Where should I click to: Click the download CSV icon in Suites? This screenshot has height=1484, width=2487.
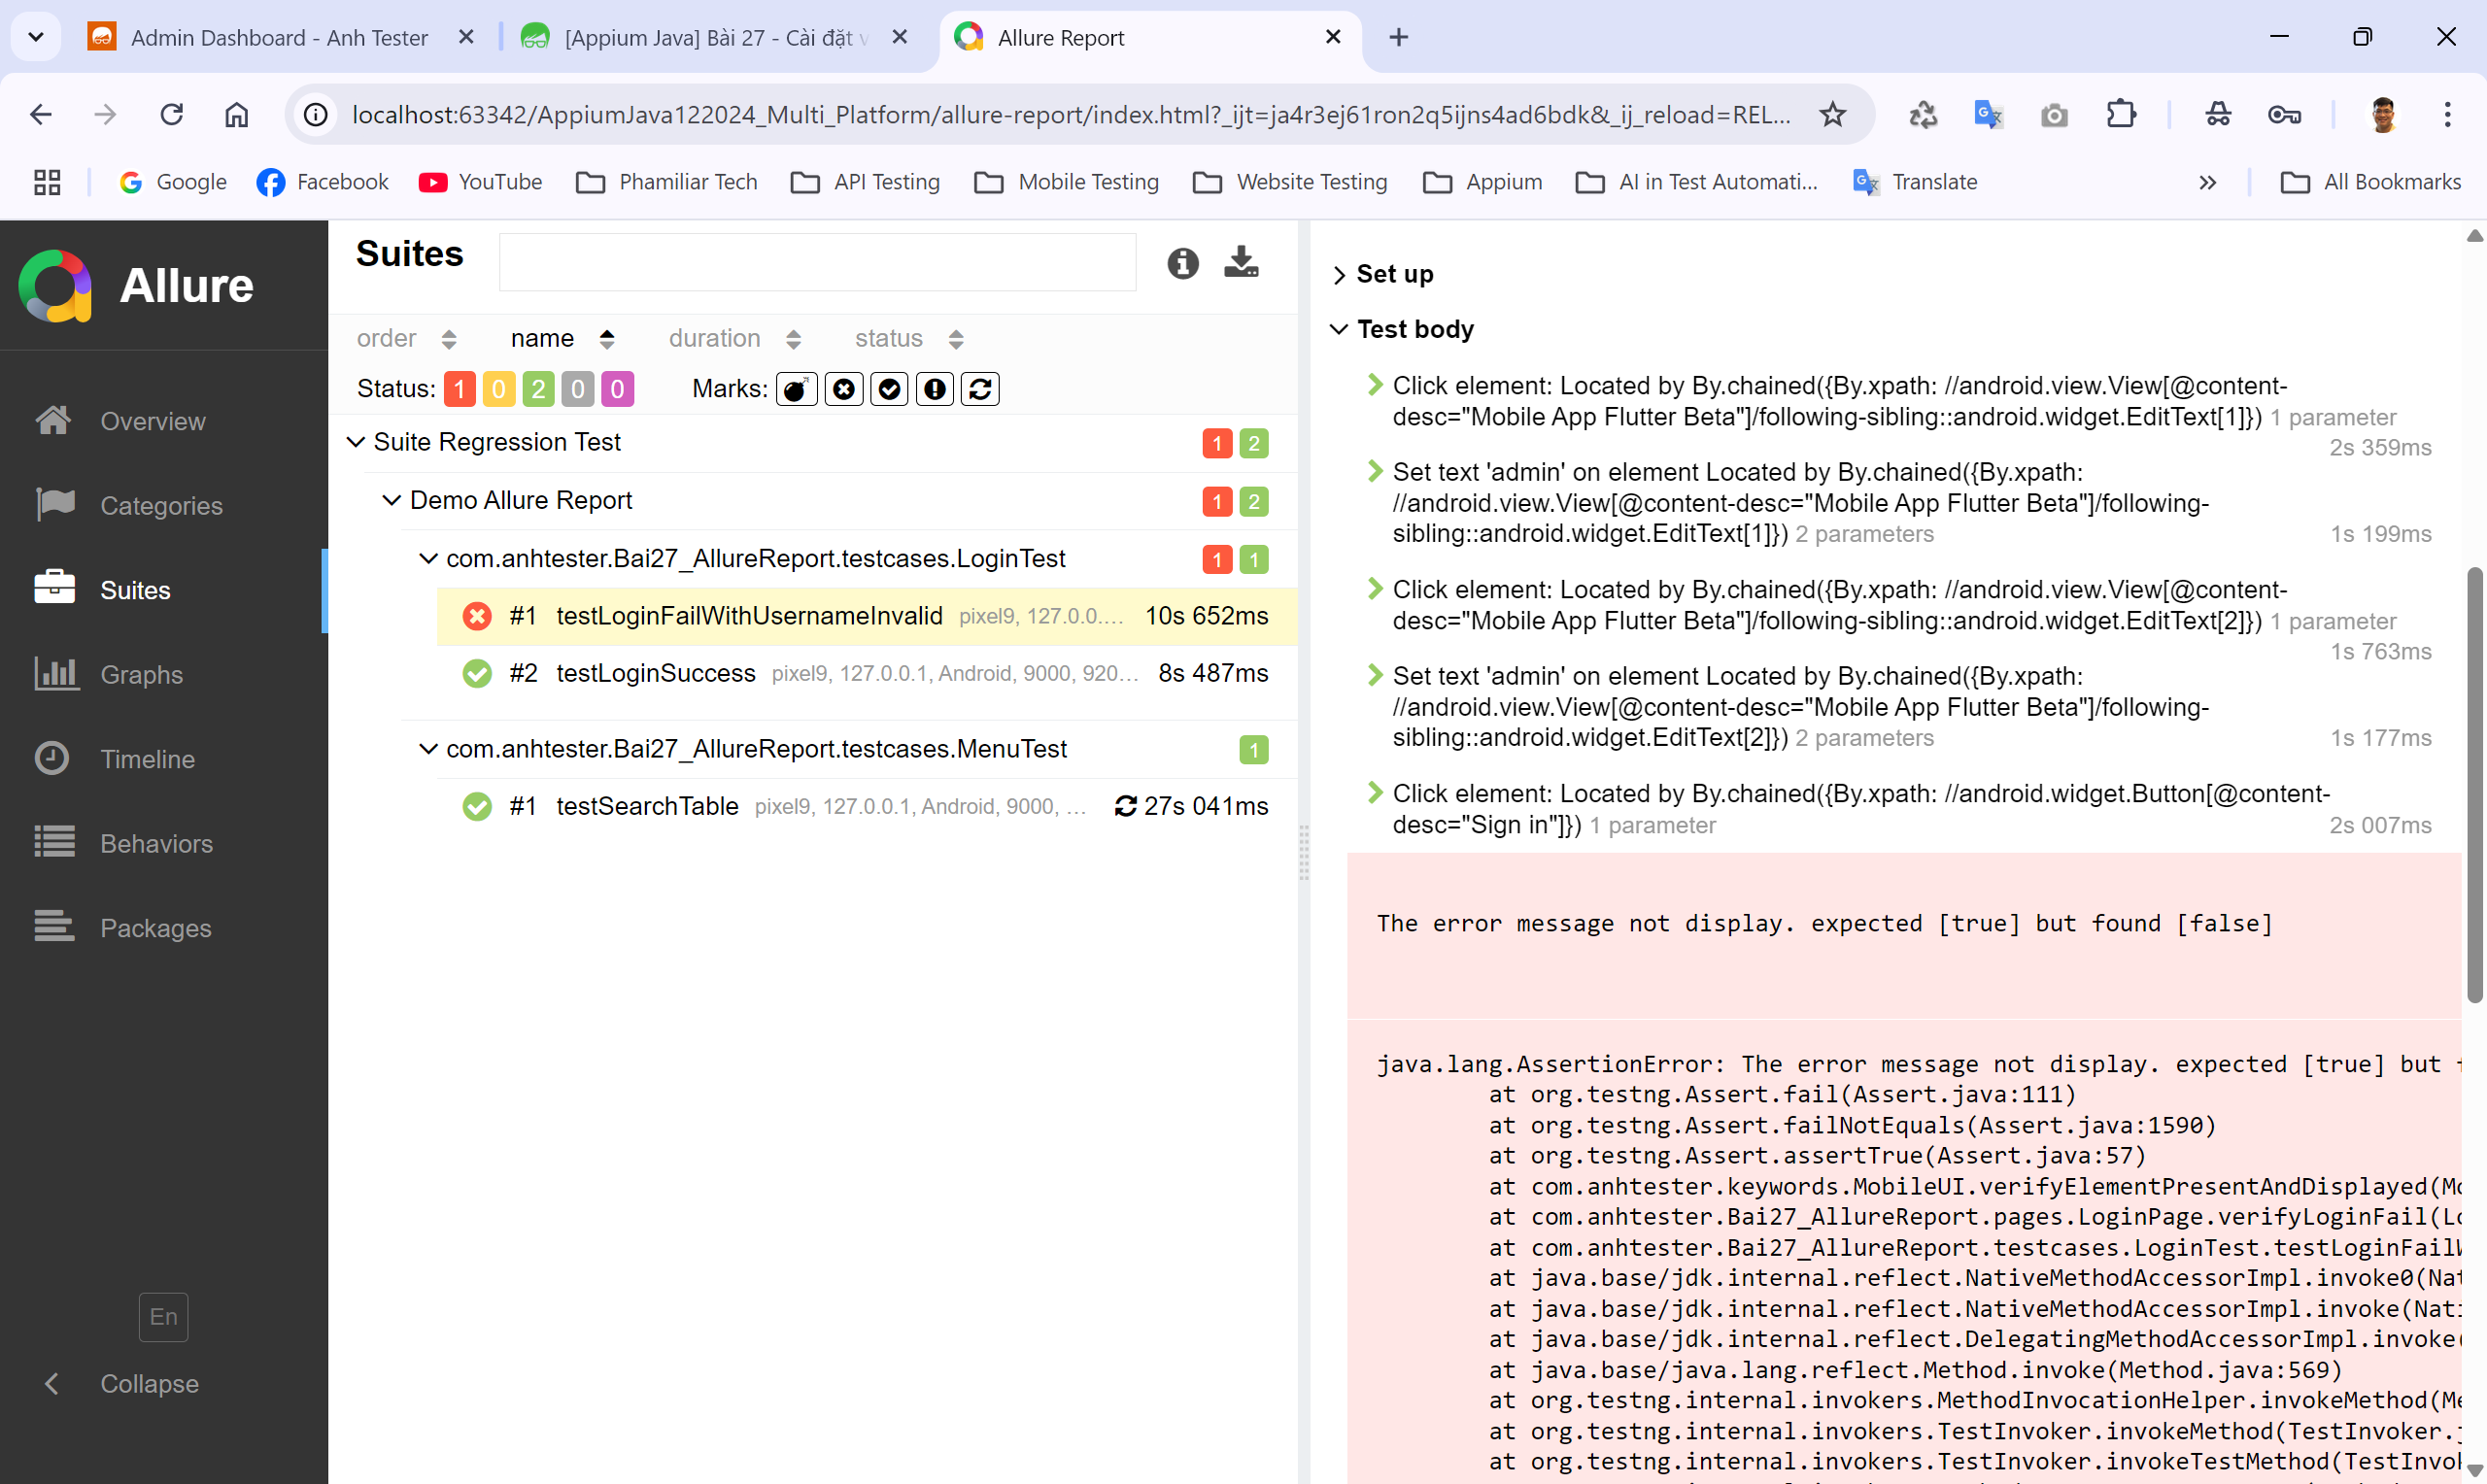click(1241, 262)
